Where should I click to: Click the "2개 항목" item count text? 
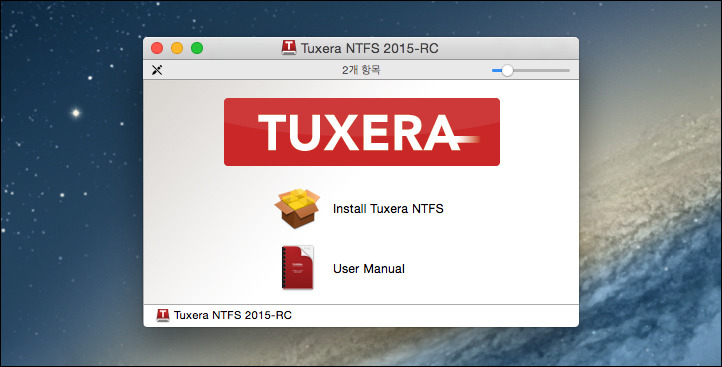point(361,70)
